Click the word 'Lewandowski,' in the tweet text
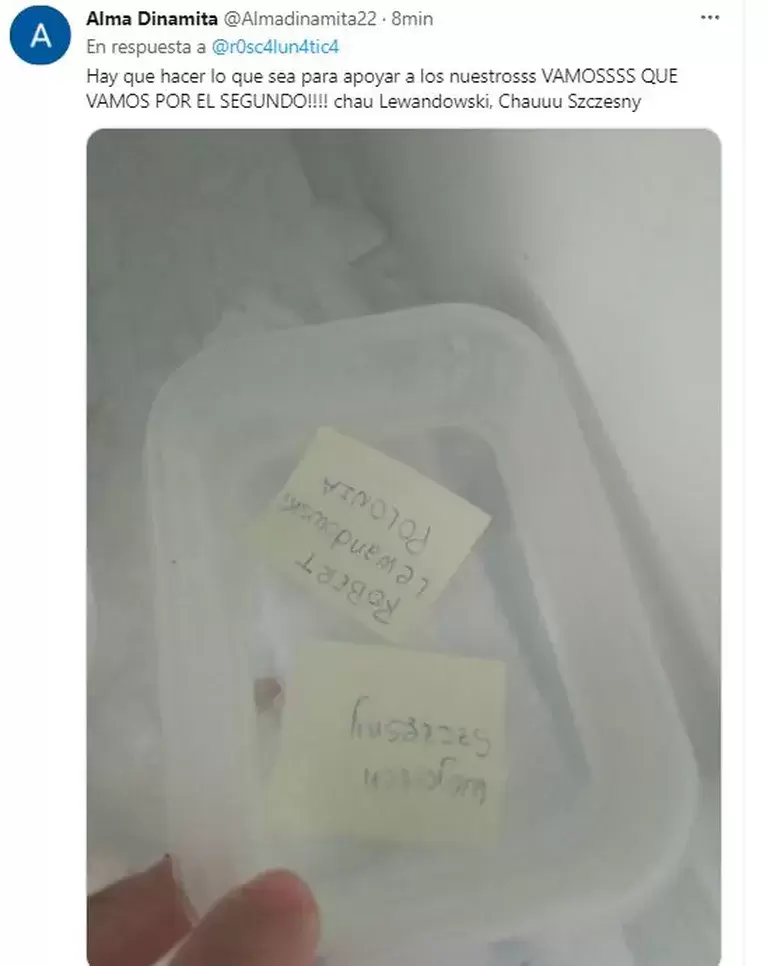 coord(434,101)
